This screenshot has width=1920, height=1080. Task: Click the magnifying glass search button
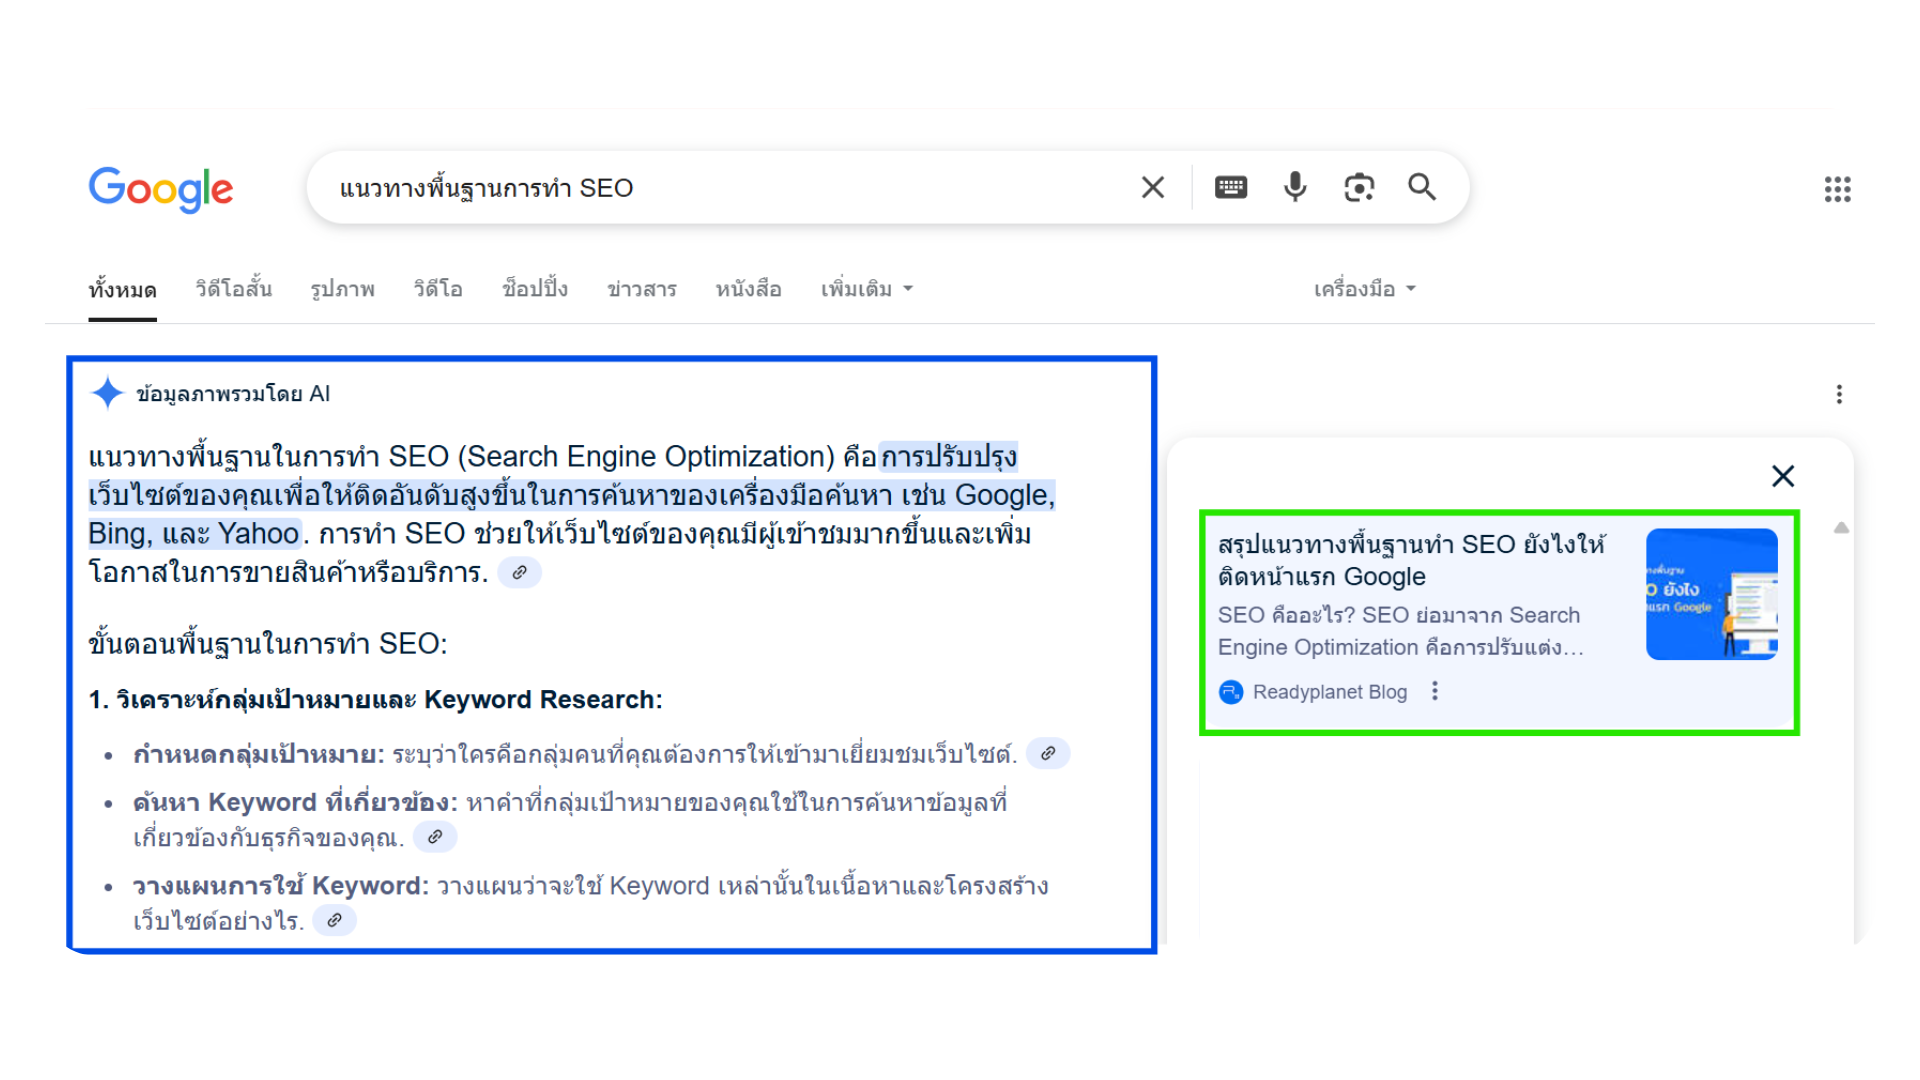point(1422,187)
